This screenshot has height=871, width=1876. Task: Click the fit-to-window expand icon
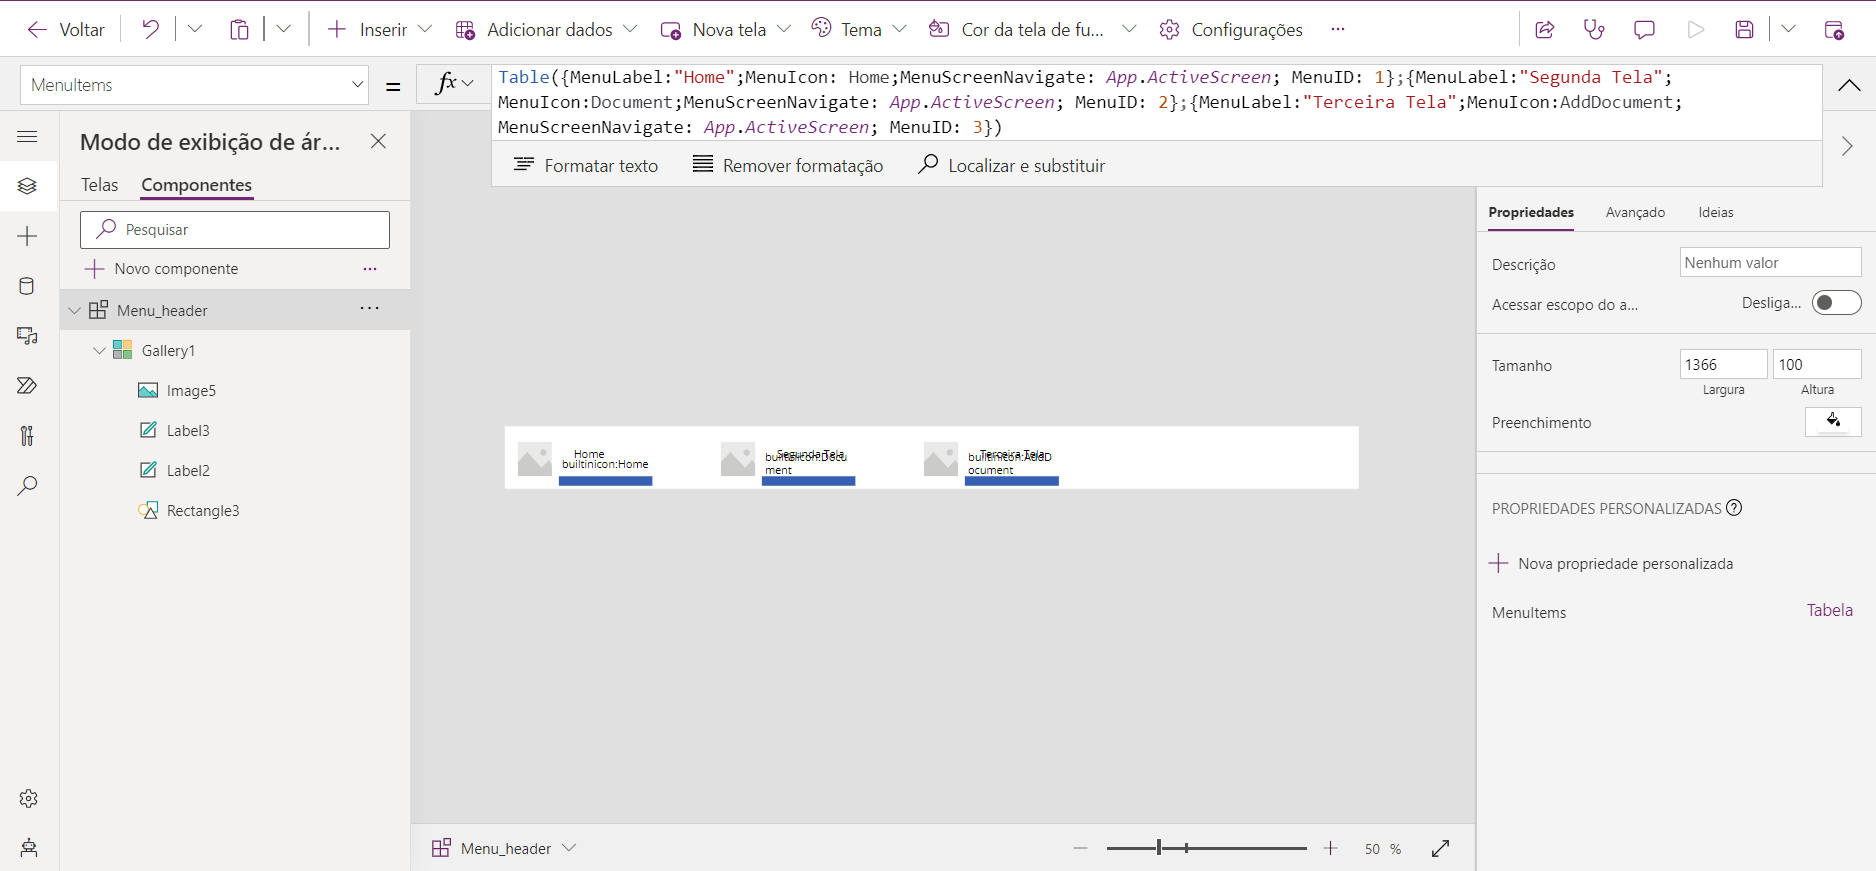click(x=1440, y=848)
